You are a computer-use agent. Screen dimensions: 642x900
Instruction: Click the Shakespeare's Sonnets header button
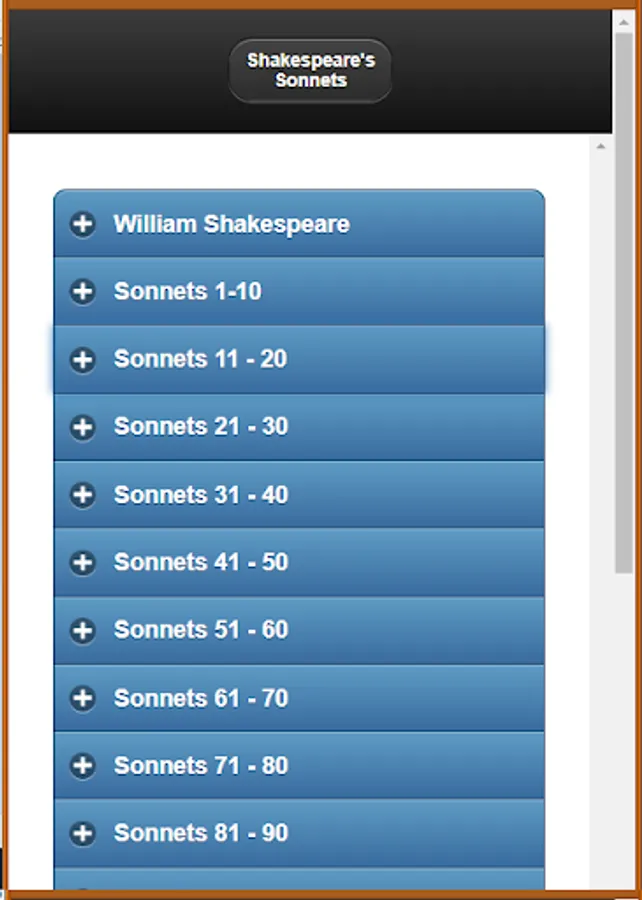point(310,71)
